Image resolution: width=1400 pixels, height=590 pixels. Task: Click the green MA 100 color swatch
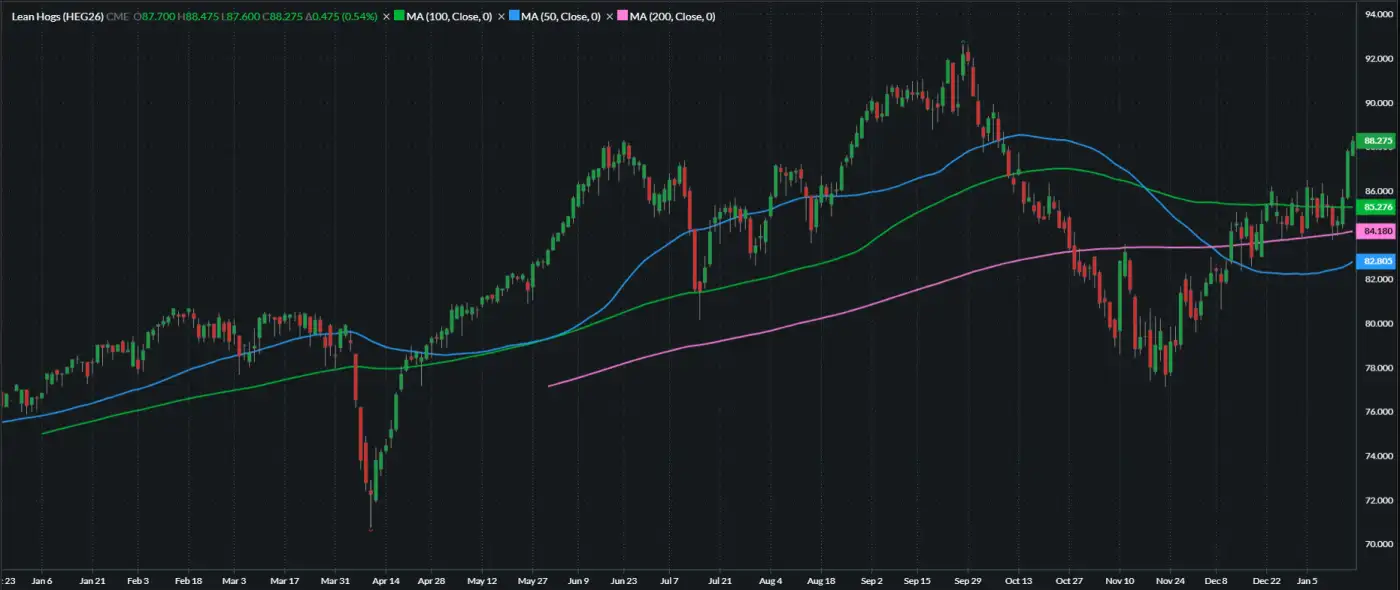pyautogui.click(x=400, y=17)
